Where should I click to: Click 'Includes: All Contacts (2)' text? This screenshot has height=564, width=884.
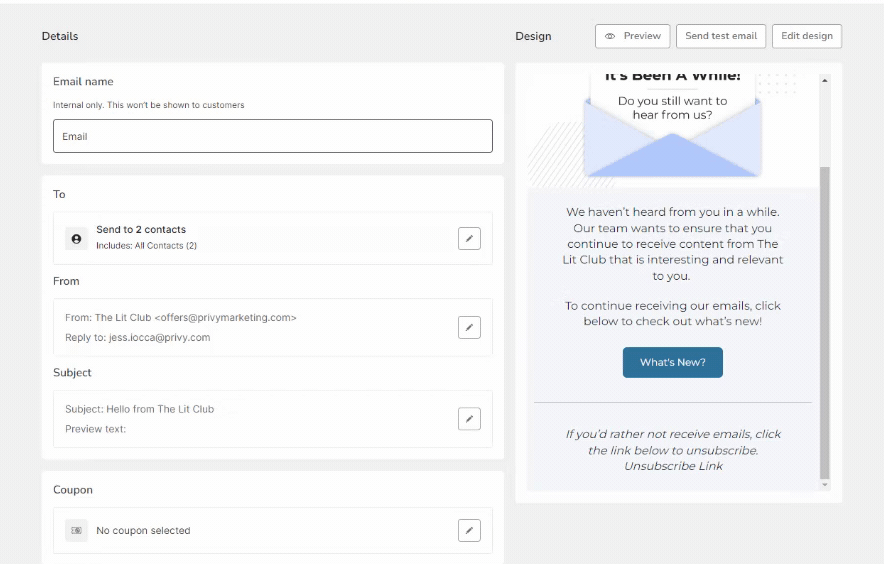[x=147, y=245]
